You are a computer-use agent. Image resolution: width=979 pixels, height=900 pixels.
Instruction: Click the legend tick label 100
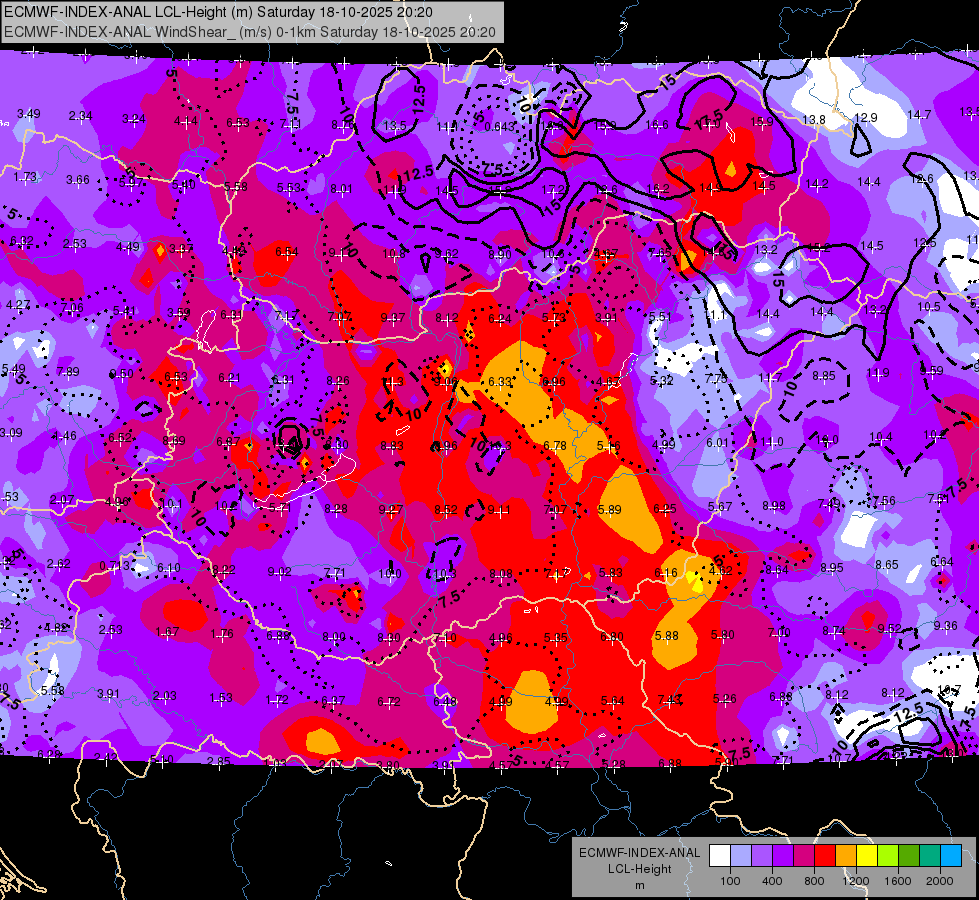click(730, 881)
